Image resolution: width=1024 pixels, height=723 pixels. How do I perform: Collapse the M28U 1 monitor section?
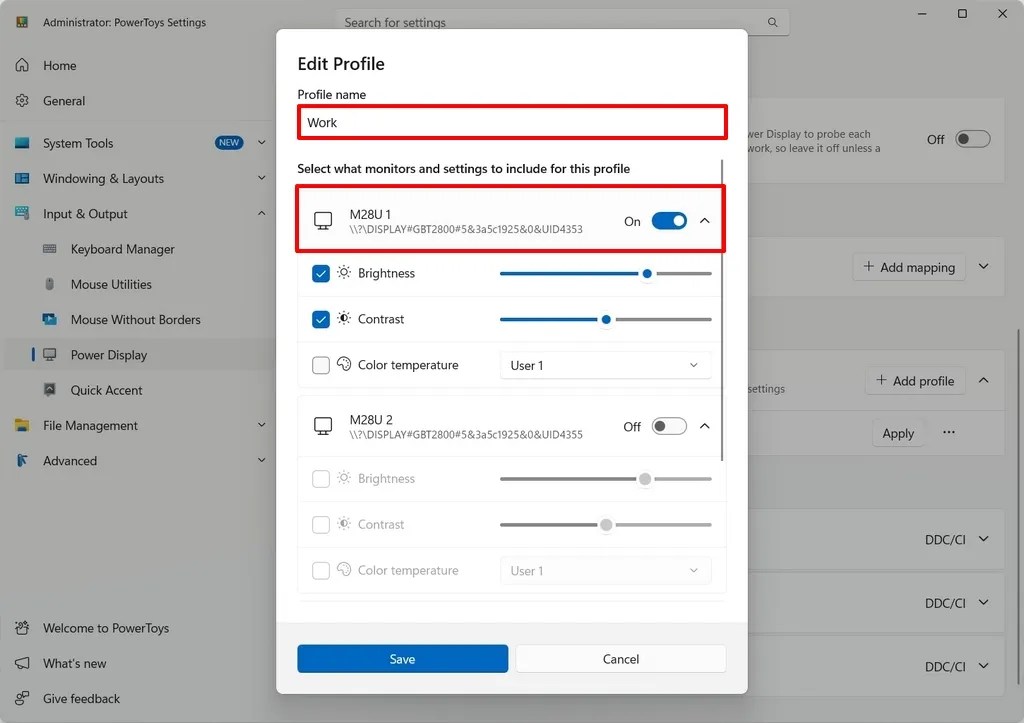click(705, 221)
